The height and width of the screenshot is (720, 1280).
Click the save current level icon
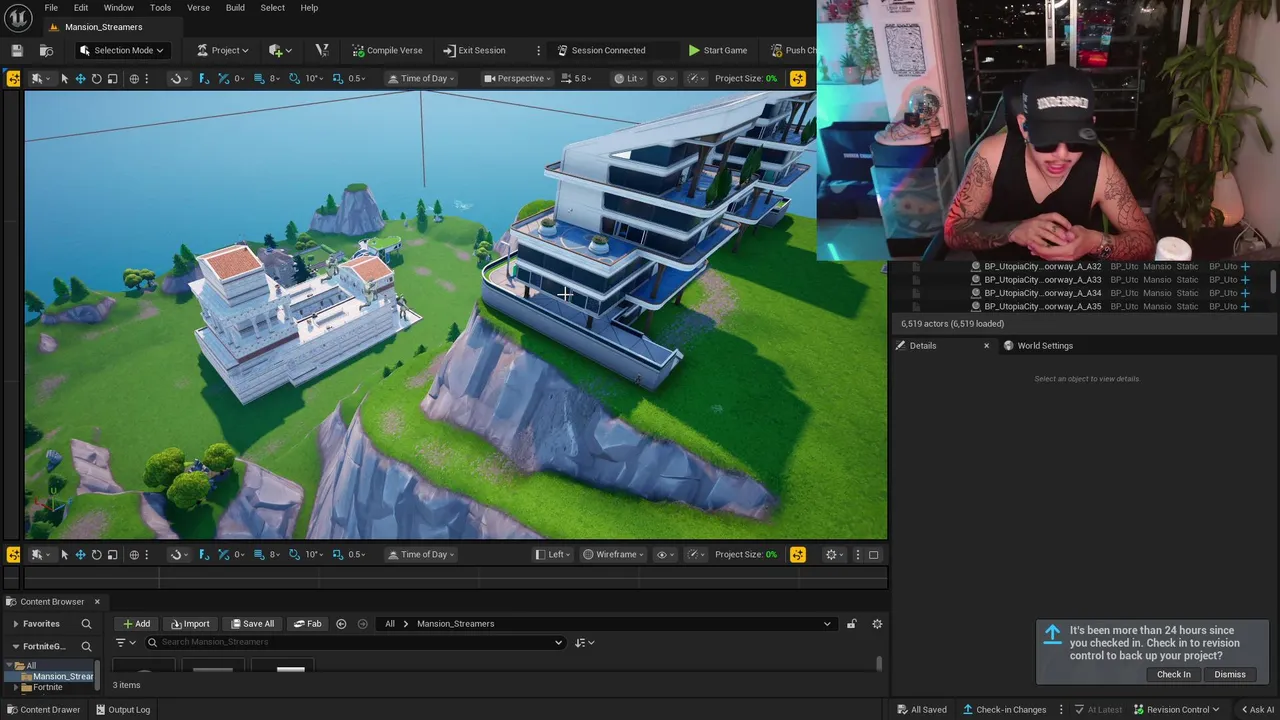[x=17, y=50]
